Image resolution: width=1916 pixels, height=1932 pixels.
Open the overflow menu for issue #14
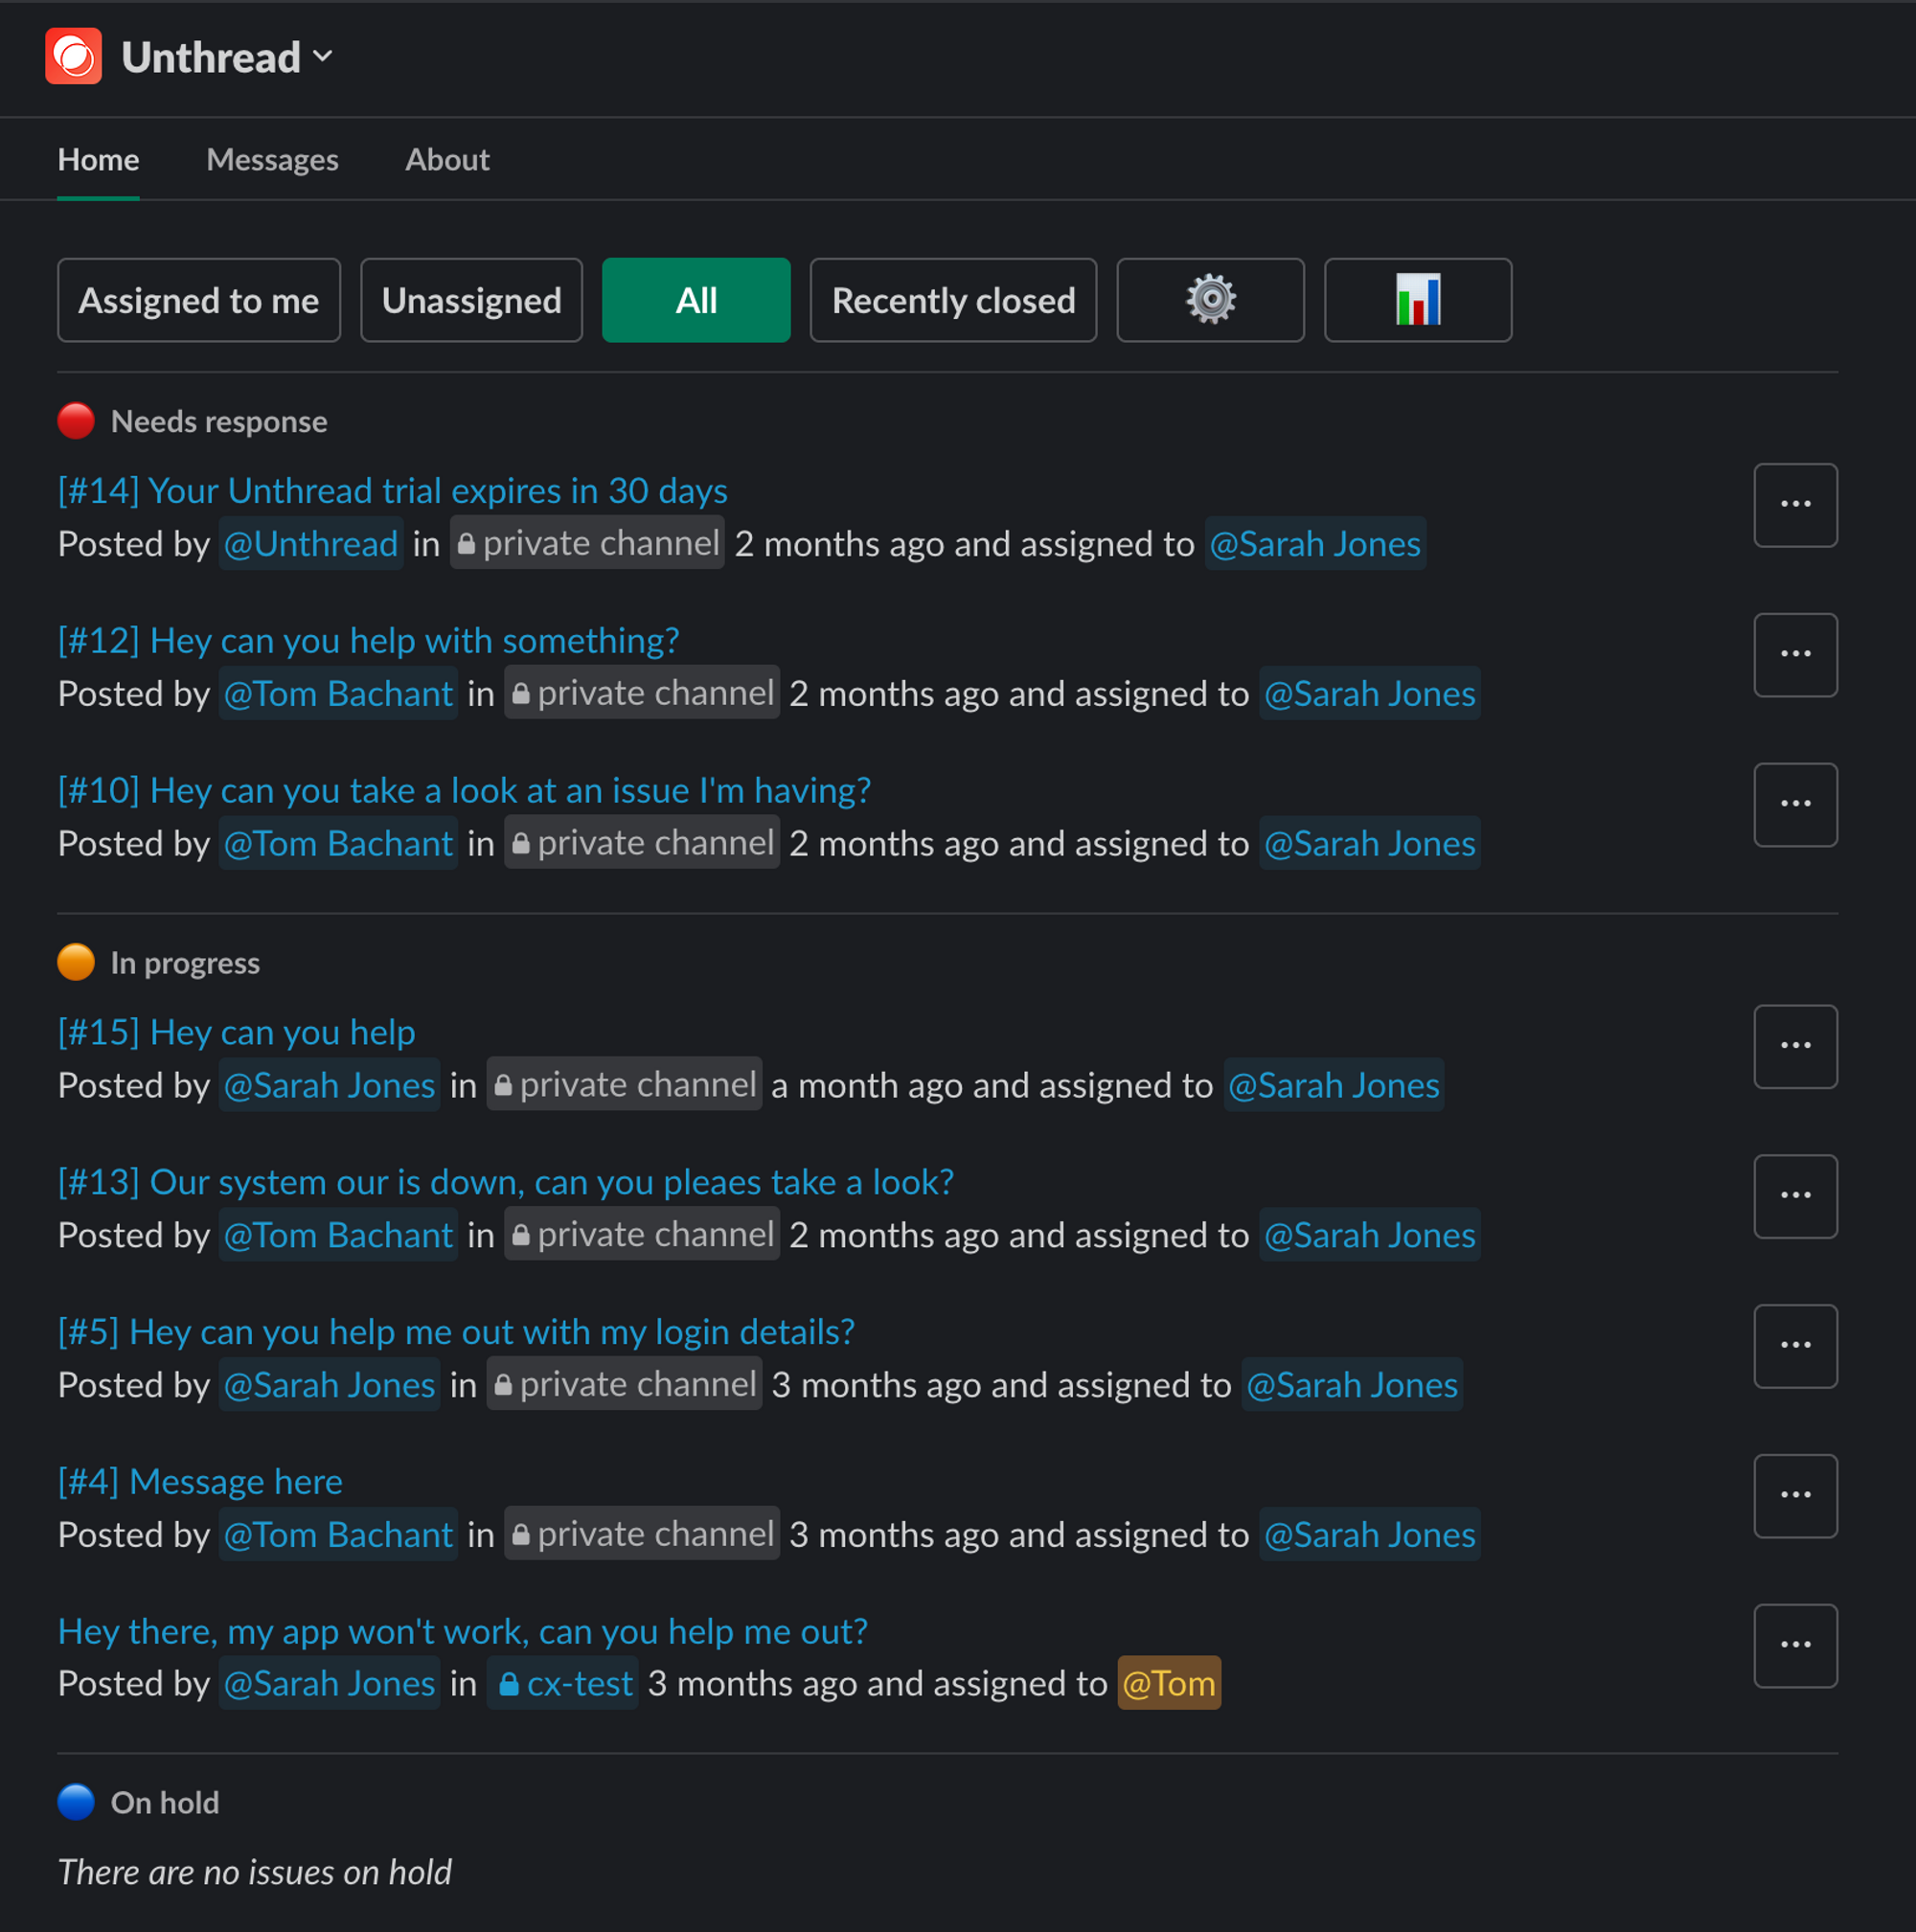click(x=1795, y=505)
